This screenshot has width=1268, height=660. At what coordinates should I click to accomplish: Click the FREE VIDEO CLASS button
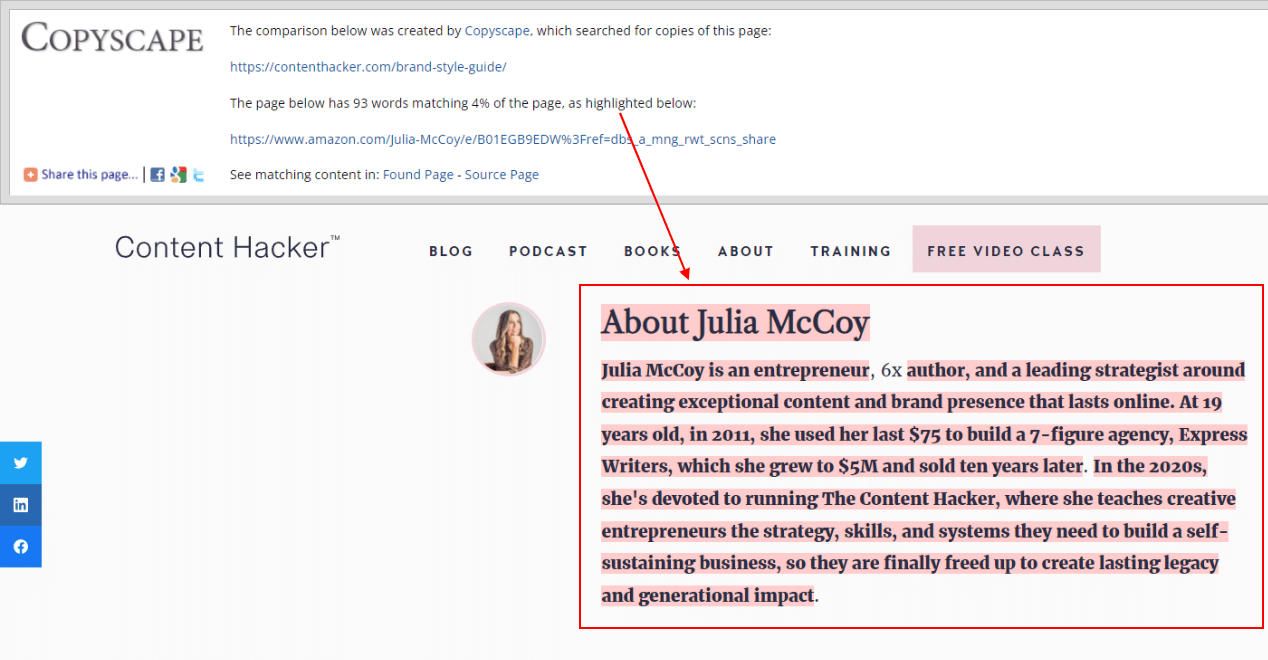point(1006,249)
